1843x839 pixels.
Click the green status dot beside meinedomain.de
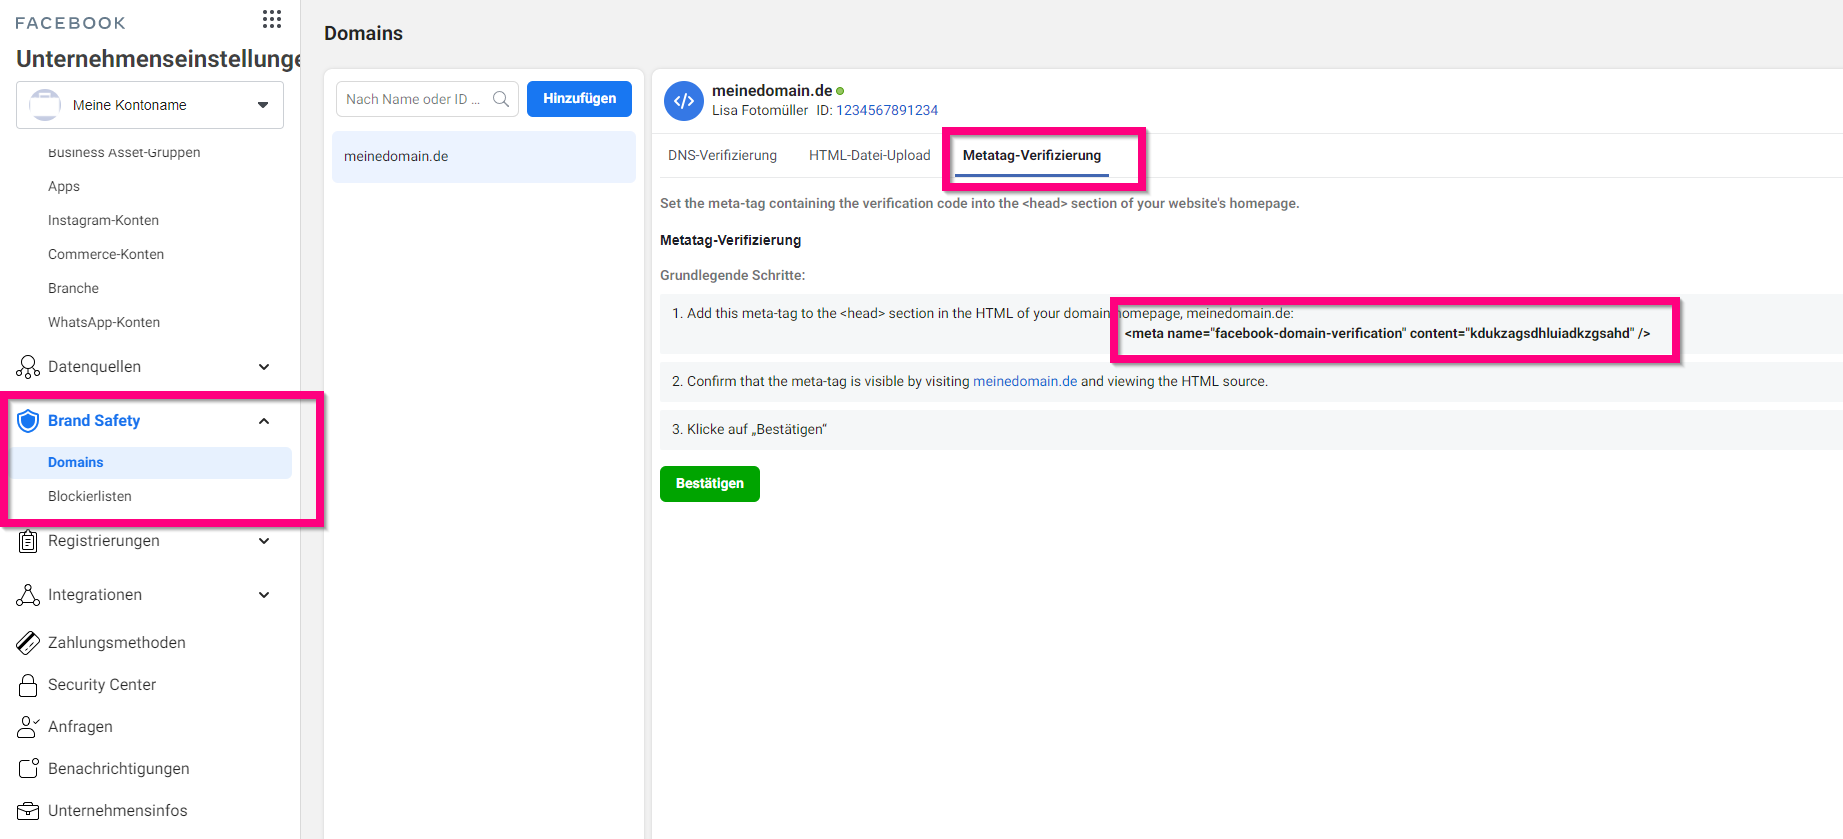pos(840,91)
